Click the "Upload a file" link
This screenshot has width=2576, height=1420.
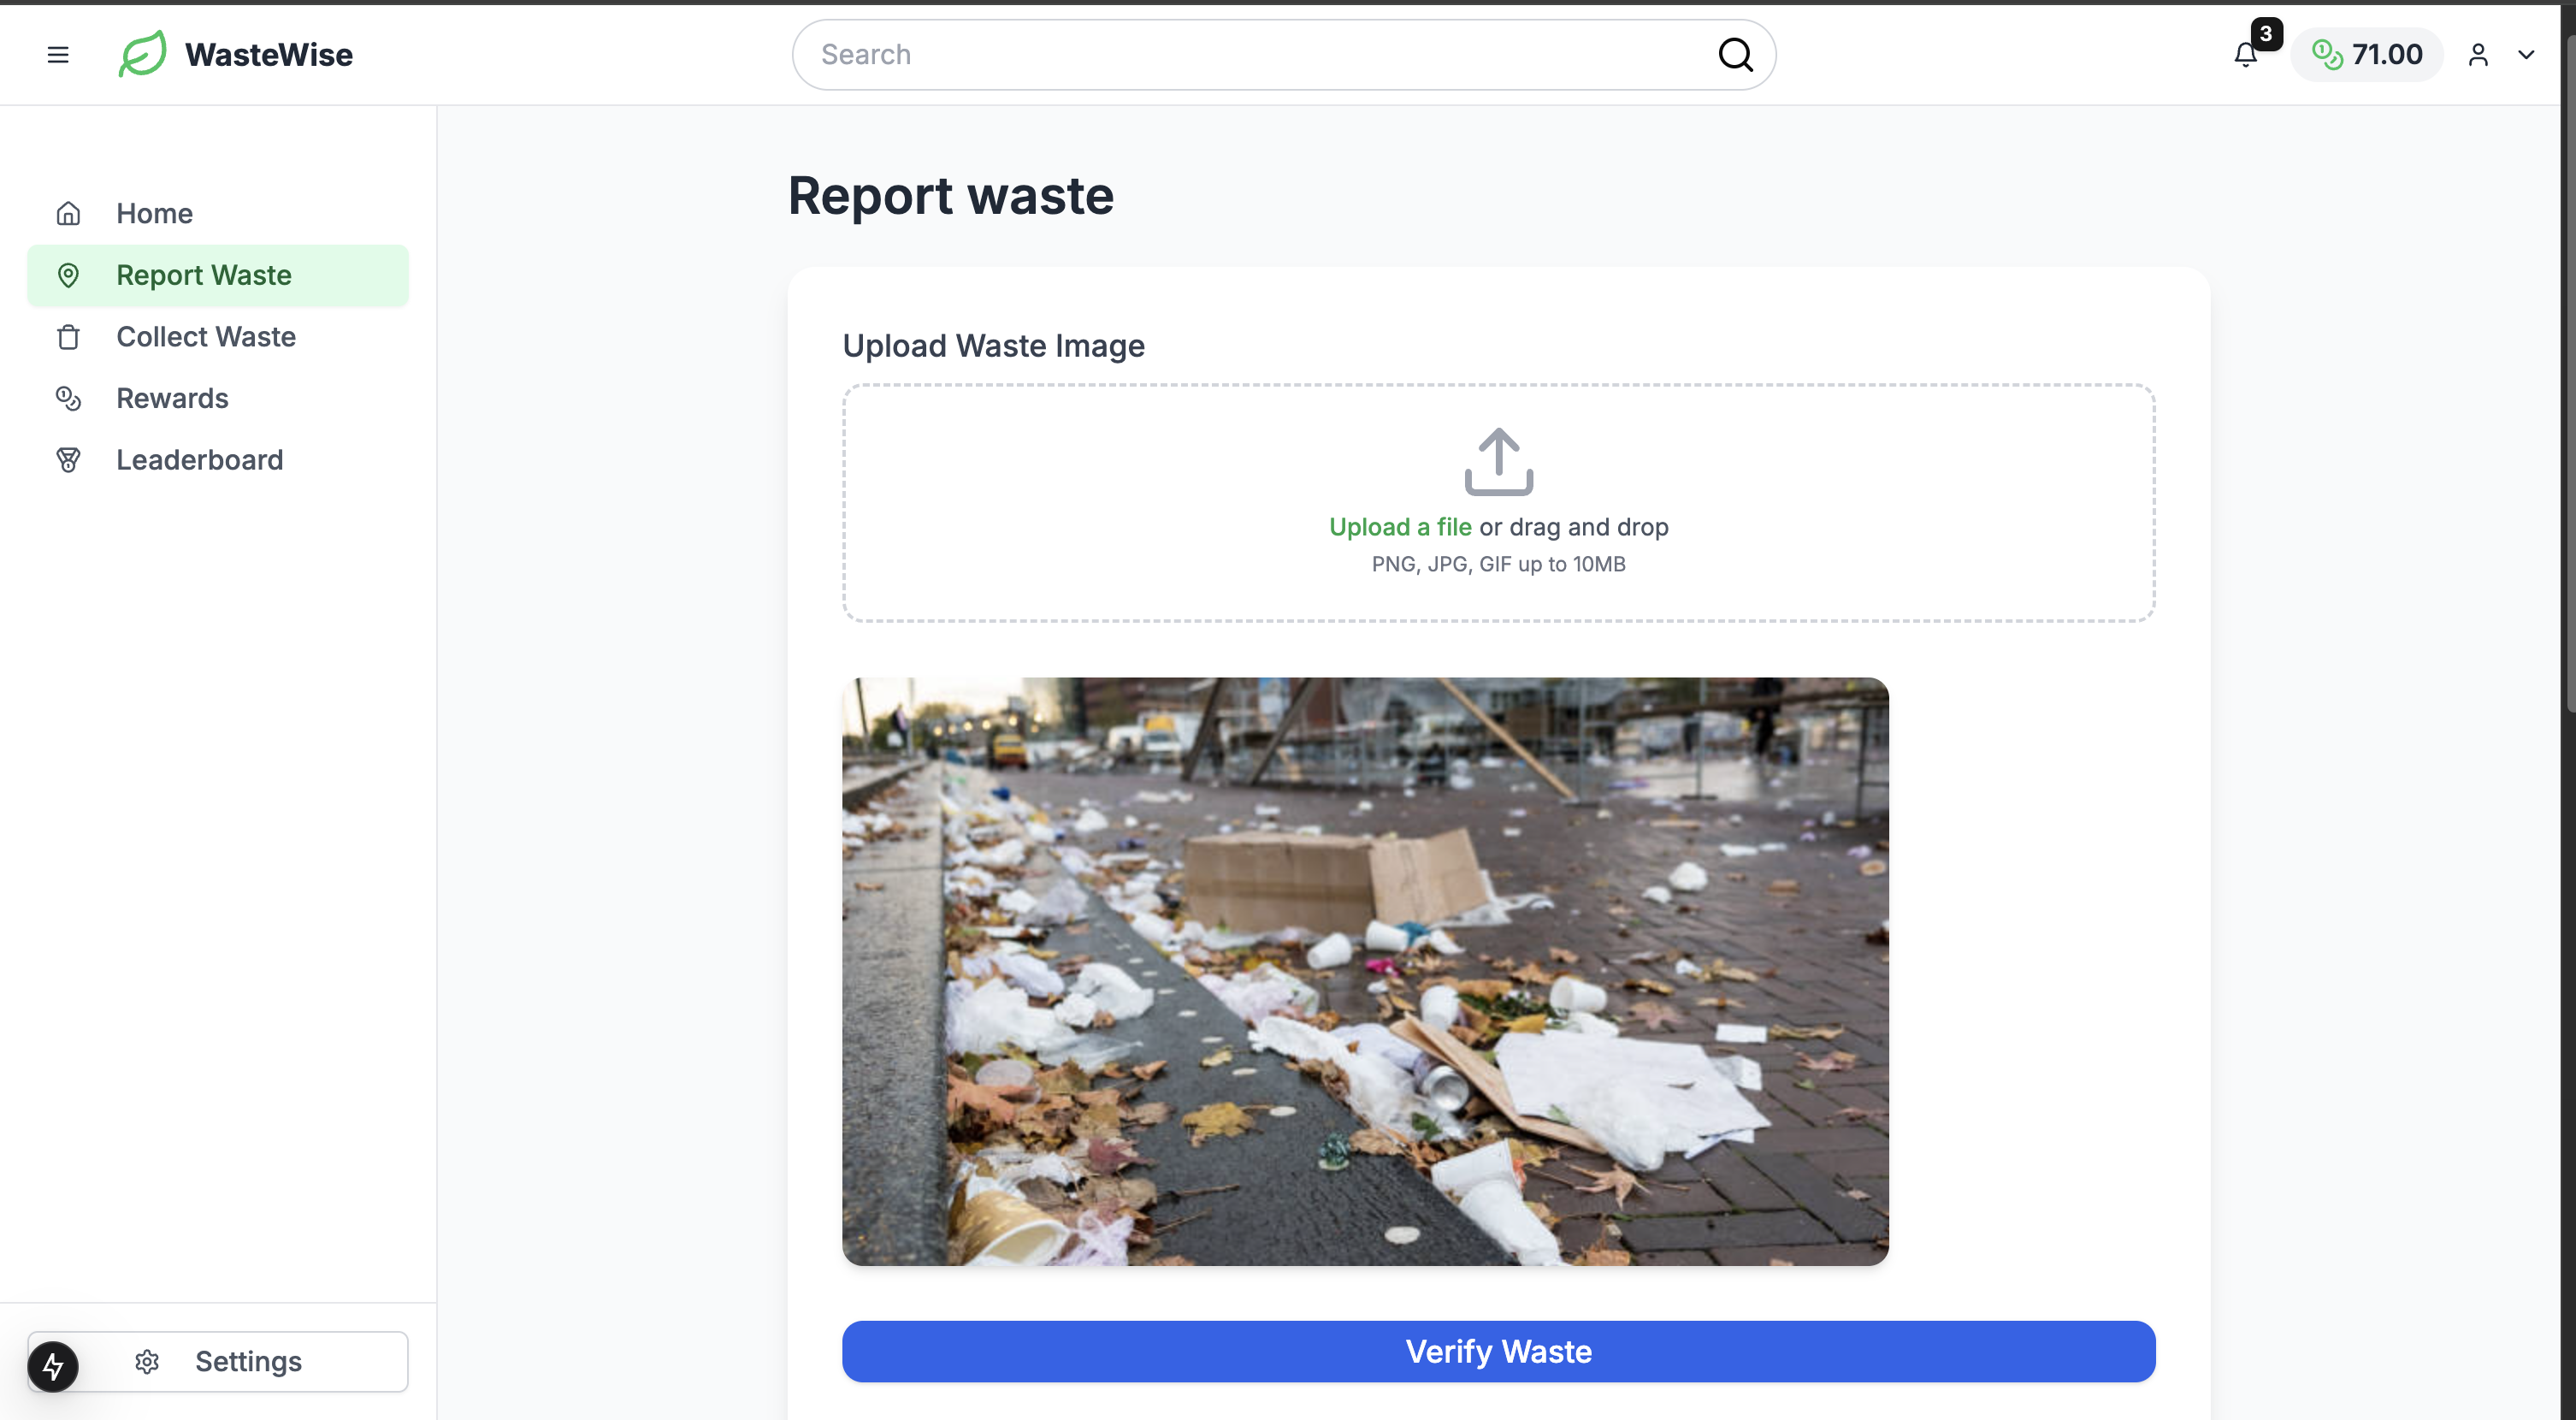[1400, 527]
